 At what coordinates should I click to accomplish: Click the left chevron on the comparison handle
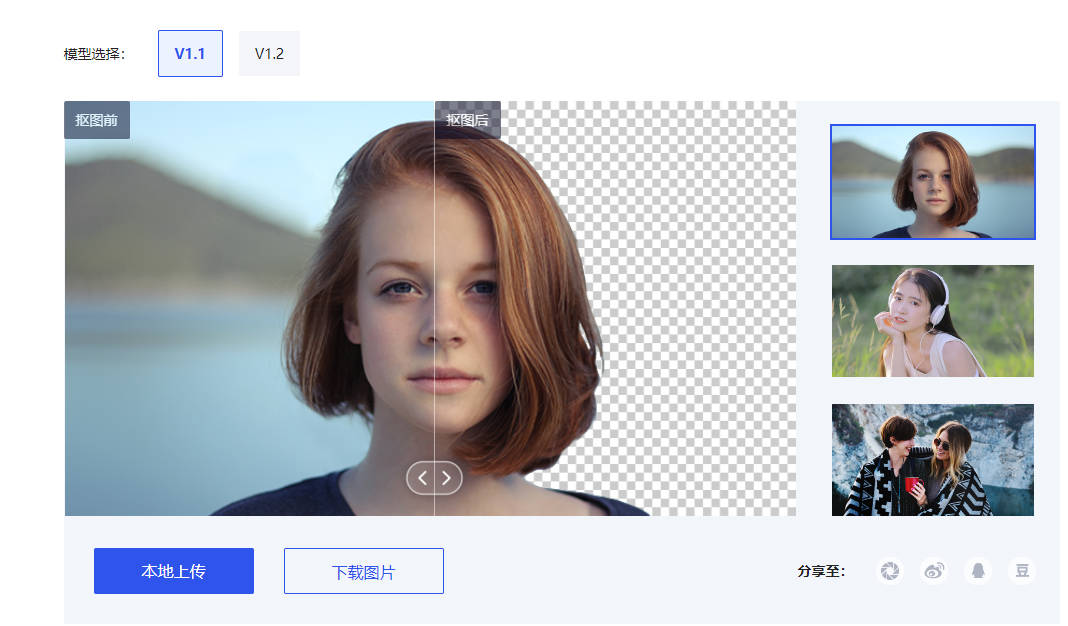tap(422, 478)
